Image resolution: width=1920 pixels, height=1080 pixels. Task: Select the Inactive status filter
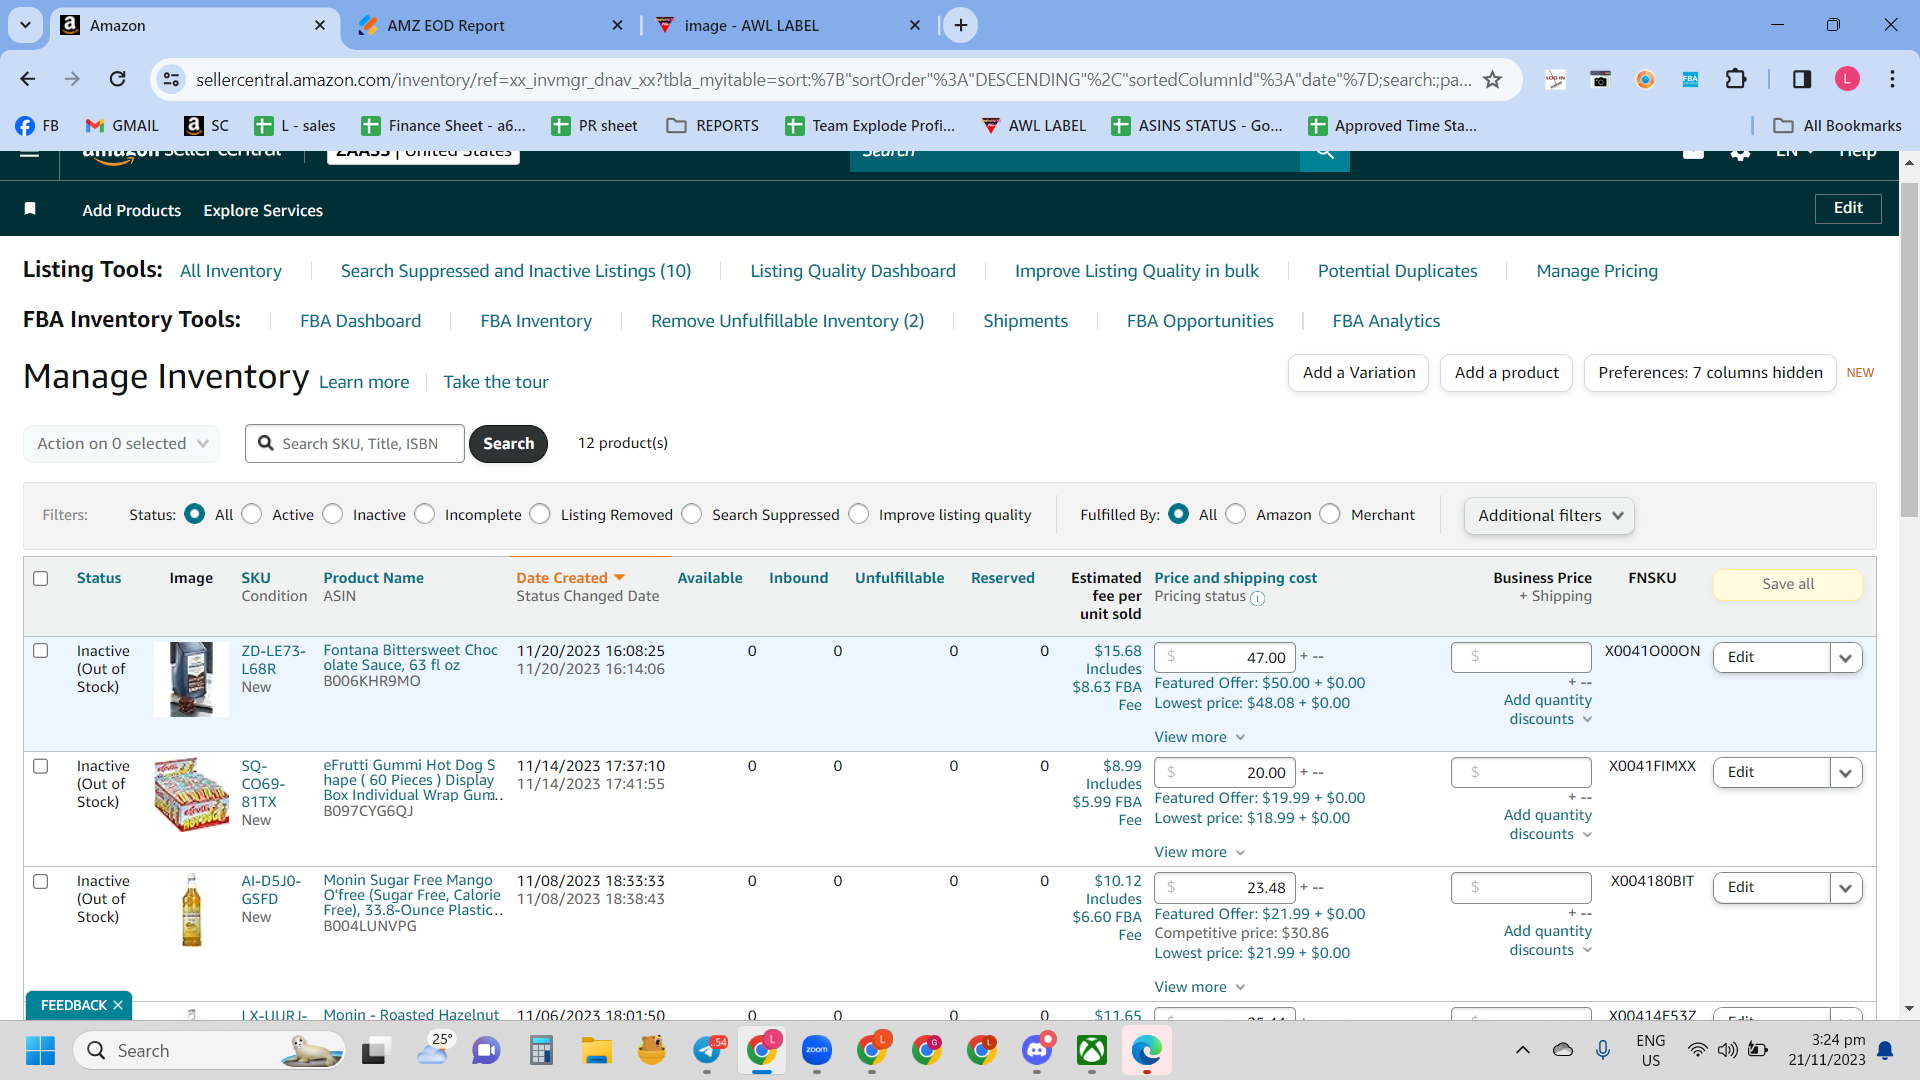333,514
